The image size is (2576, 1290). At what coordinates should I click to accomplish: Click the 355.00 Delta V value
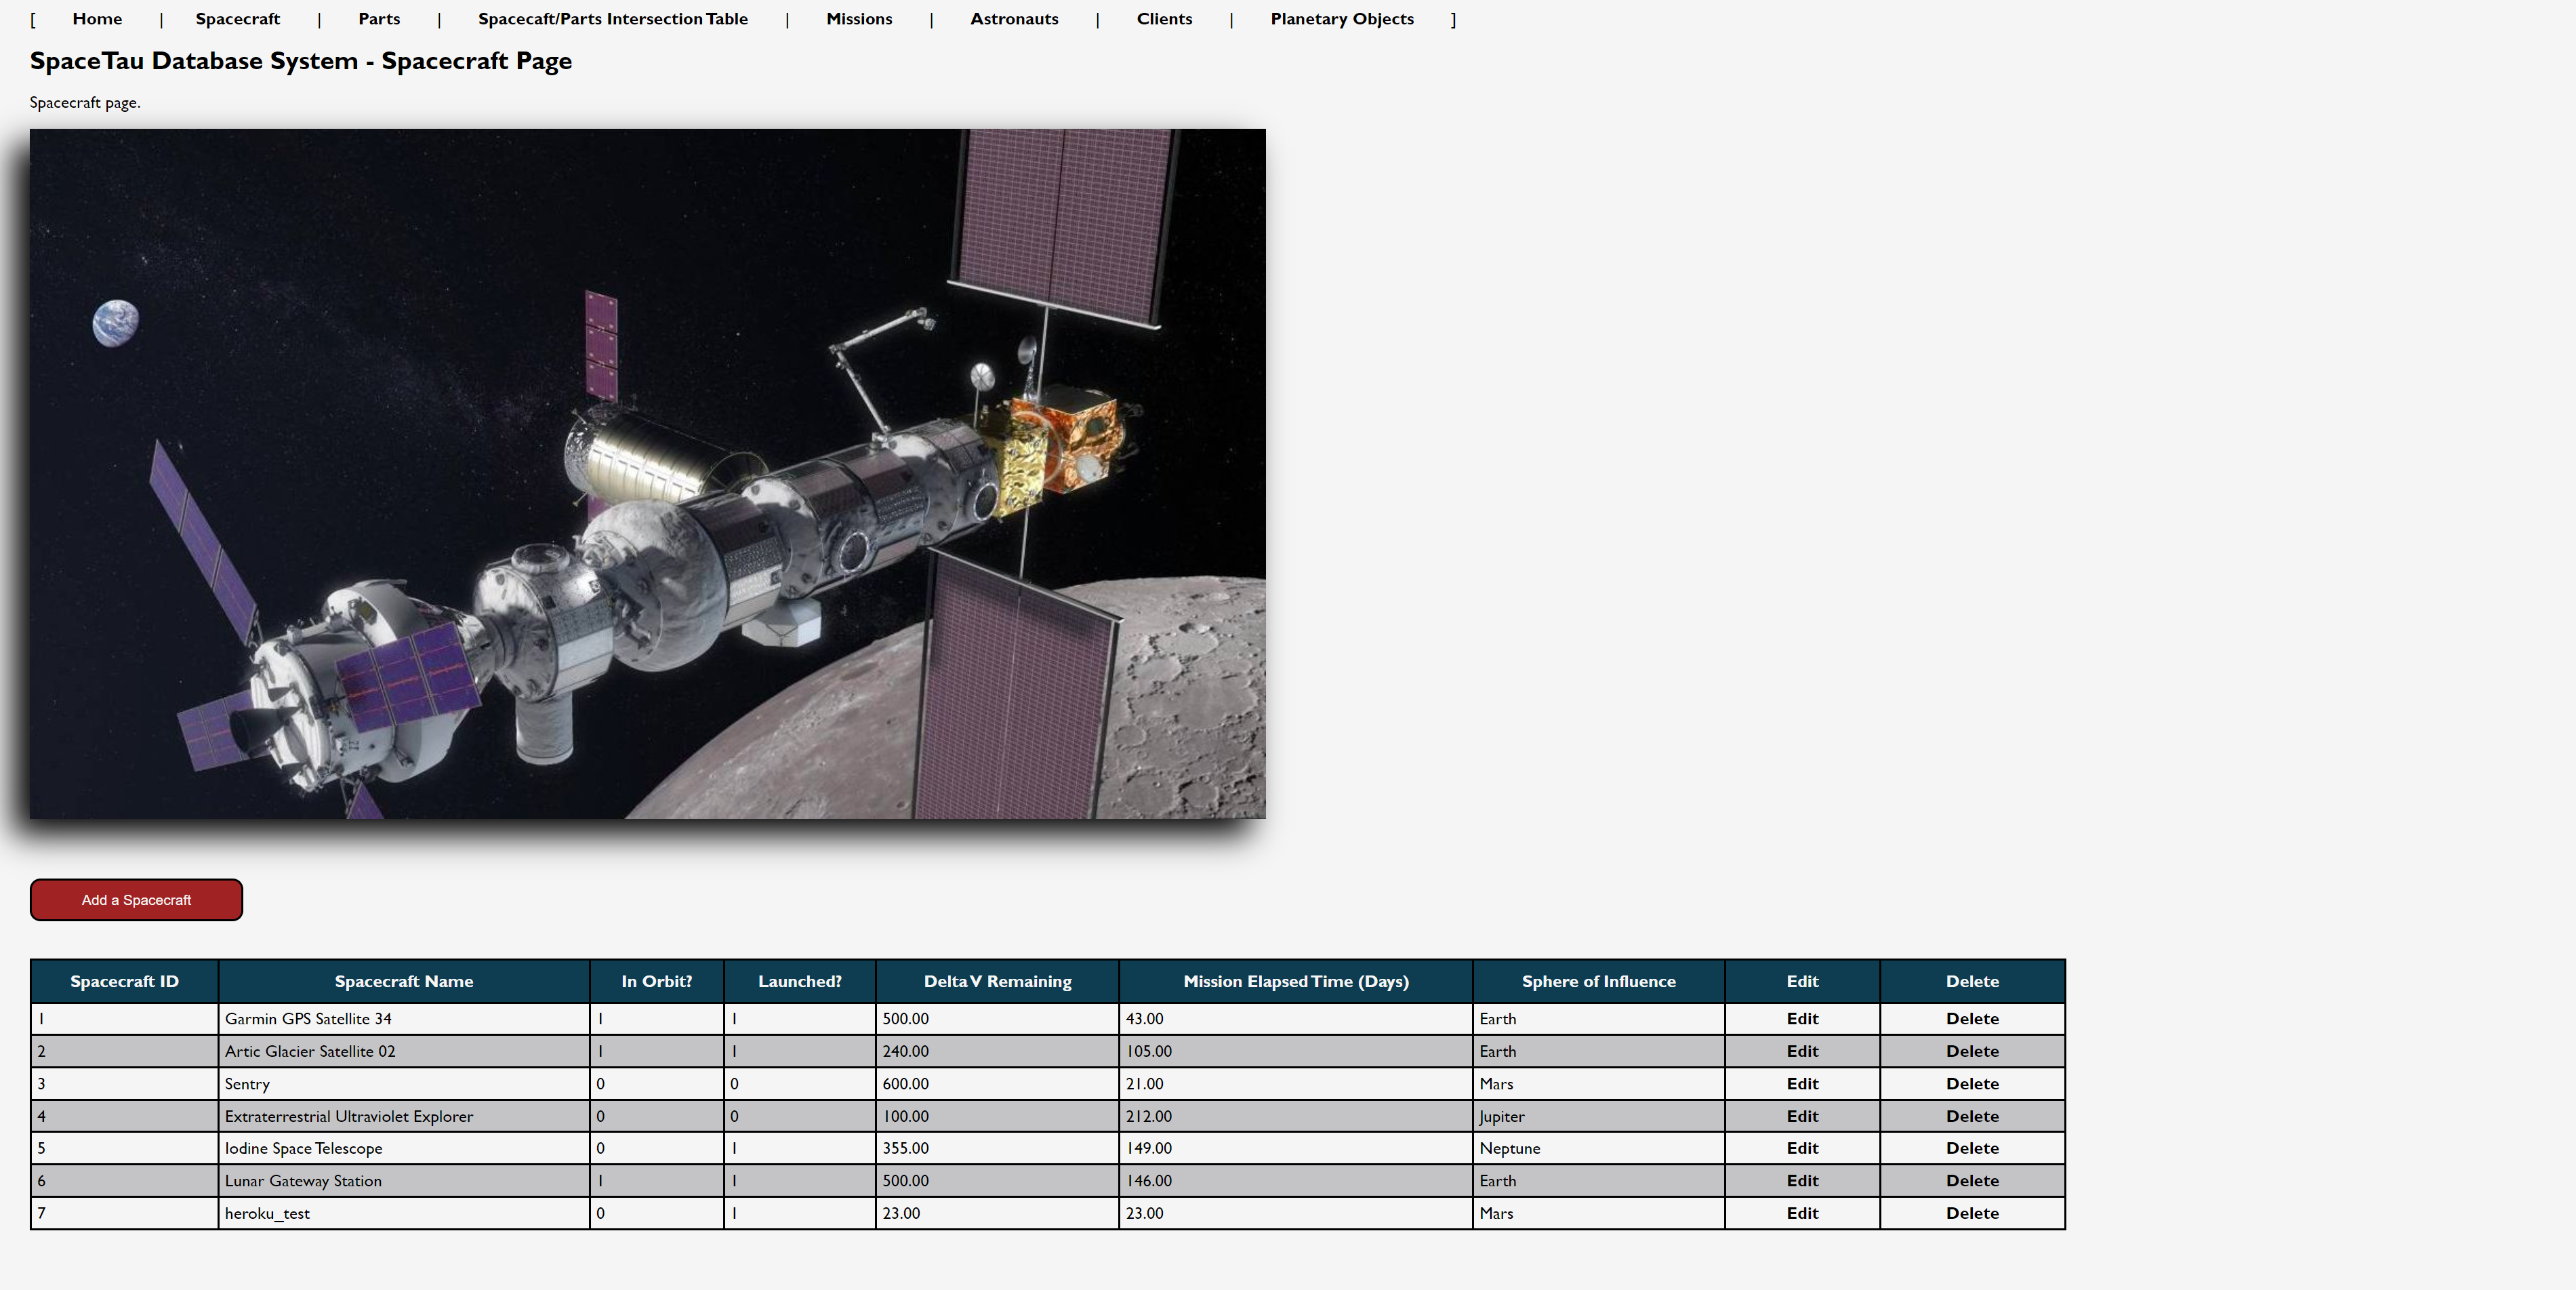(x=997, y=1148)
